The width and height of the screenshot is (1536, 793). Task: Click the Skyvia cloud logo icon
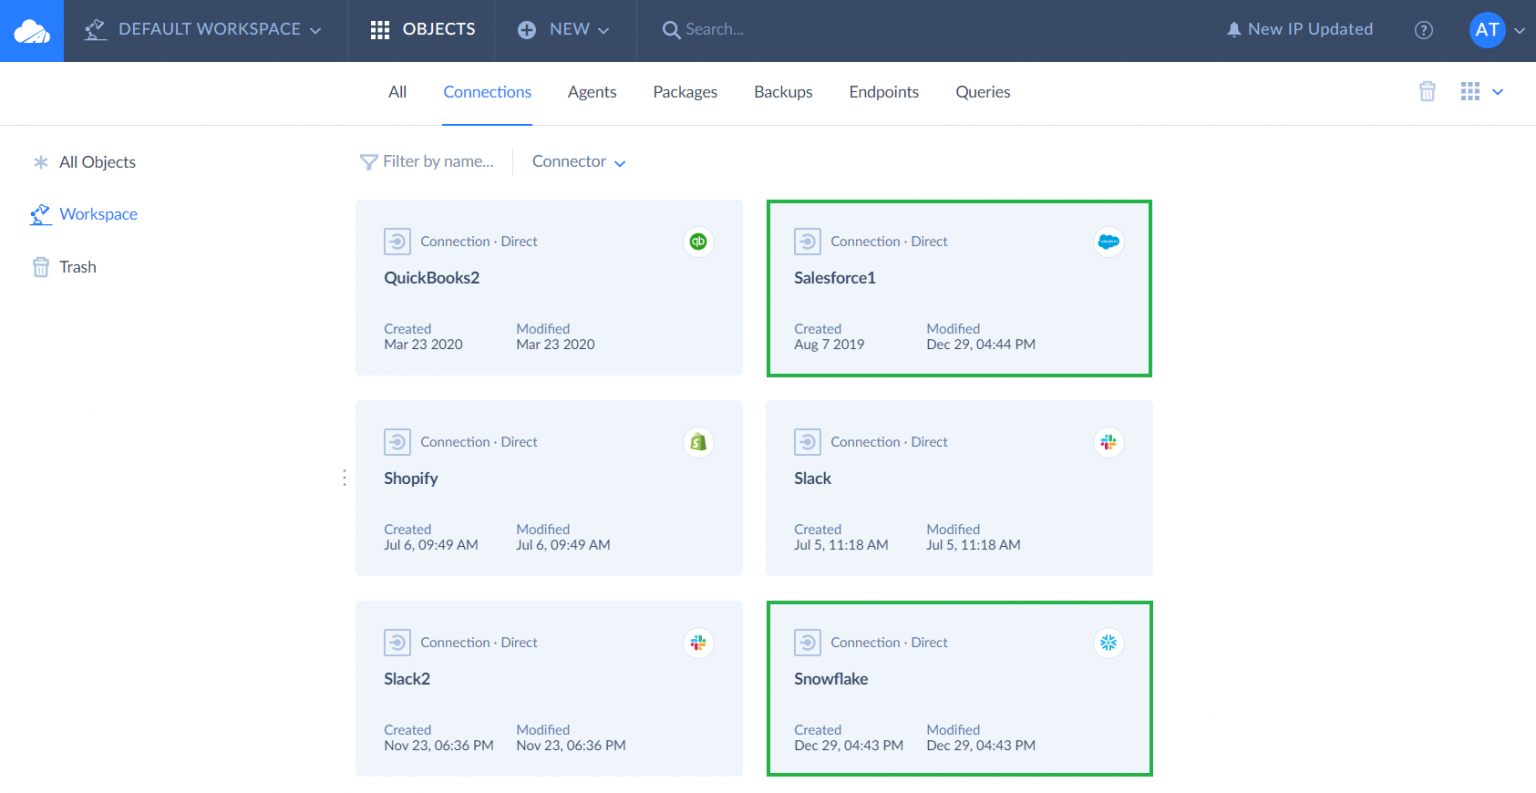(32, 31)
